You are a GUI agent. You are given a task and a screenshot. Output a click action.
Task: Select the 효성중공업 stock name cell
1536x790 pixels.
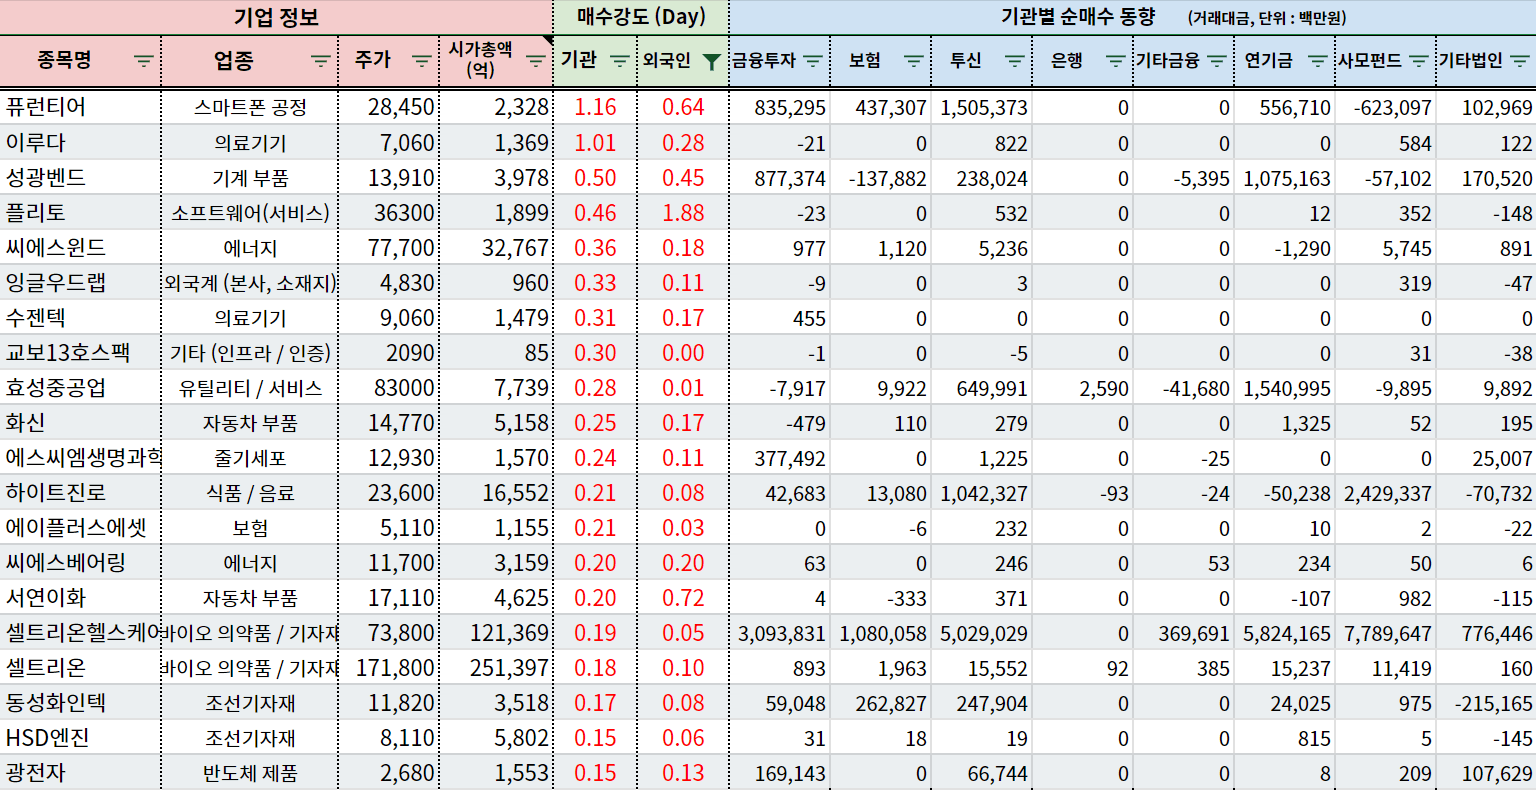[x=80, y=387]
